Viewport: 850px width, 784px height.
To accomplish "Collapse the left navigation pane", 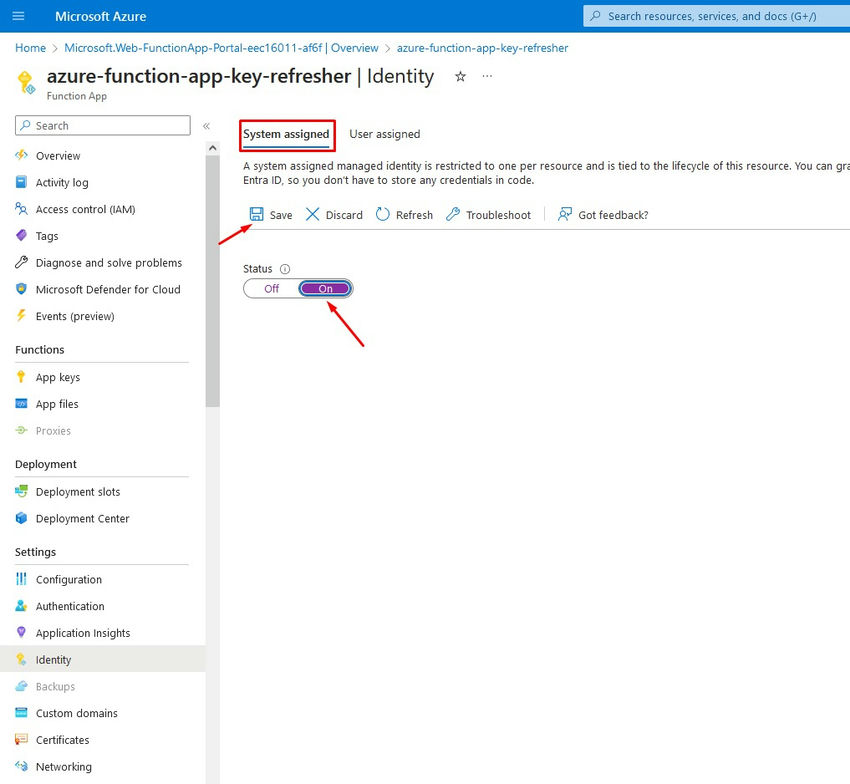I will click(207, 125).
